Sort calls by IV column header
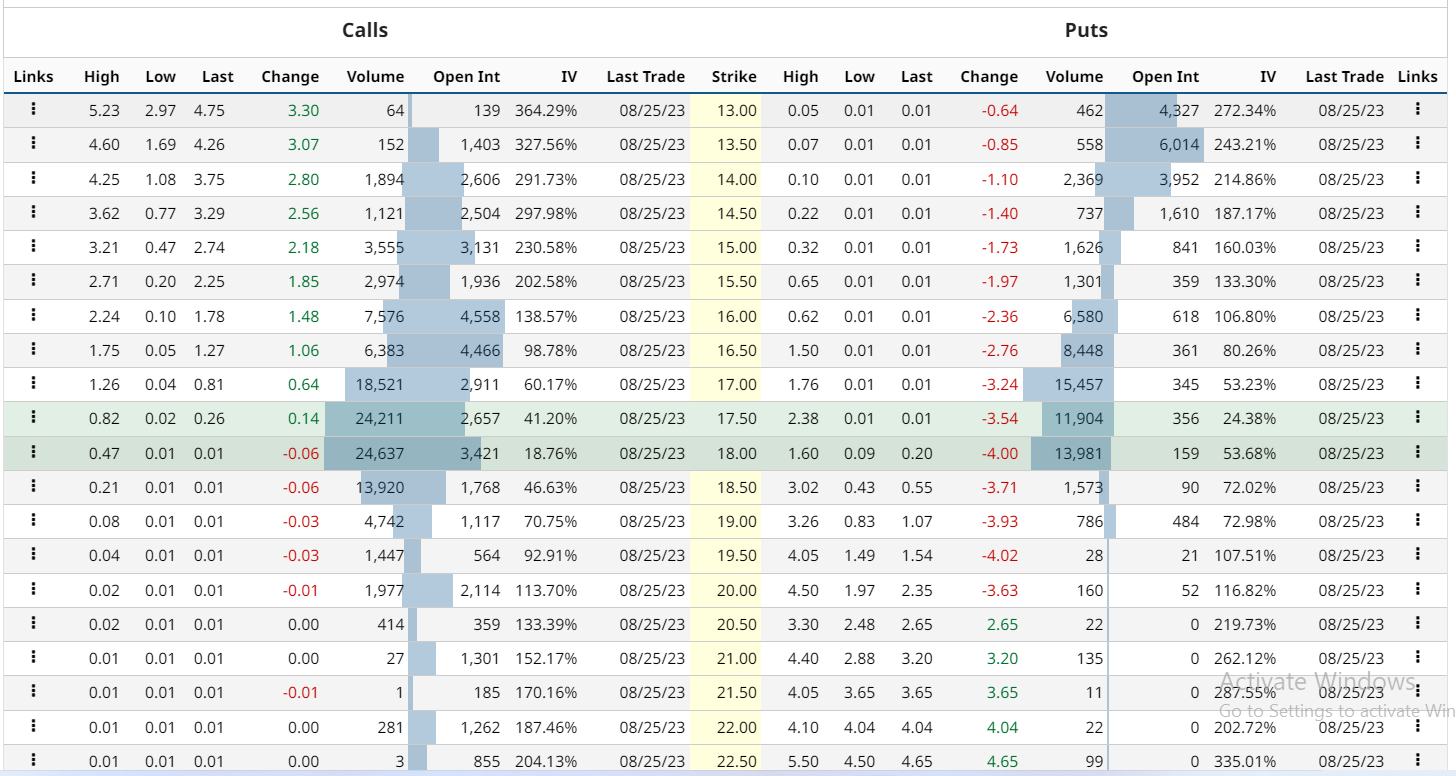Image resolution: width=1456 pixels, height=776 pixels. coord(568,77)
